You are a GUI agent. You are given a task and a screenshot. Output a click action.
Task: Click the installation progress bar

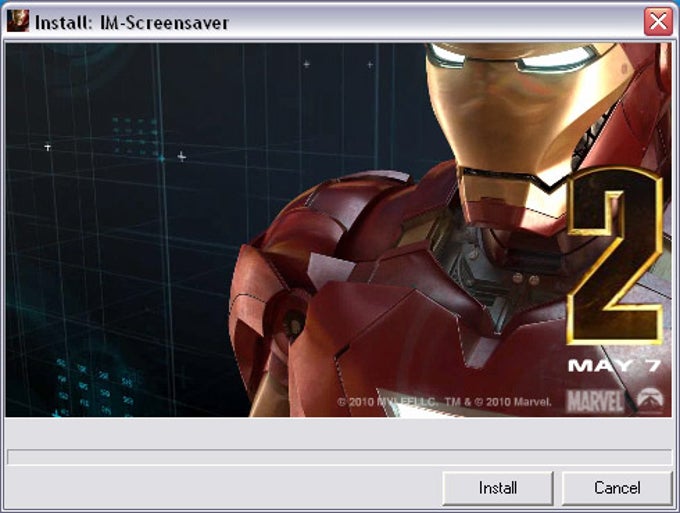[x=340, y=457]
